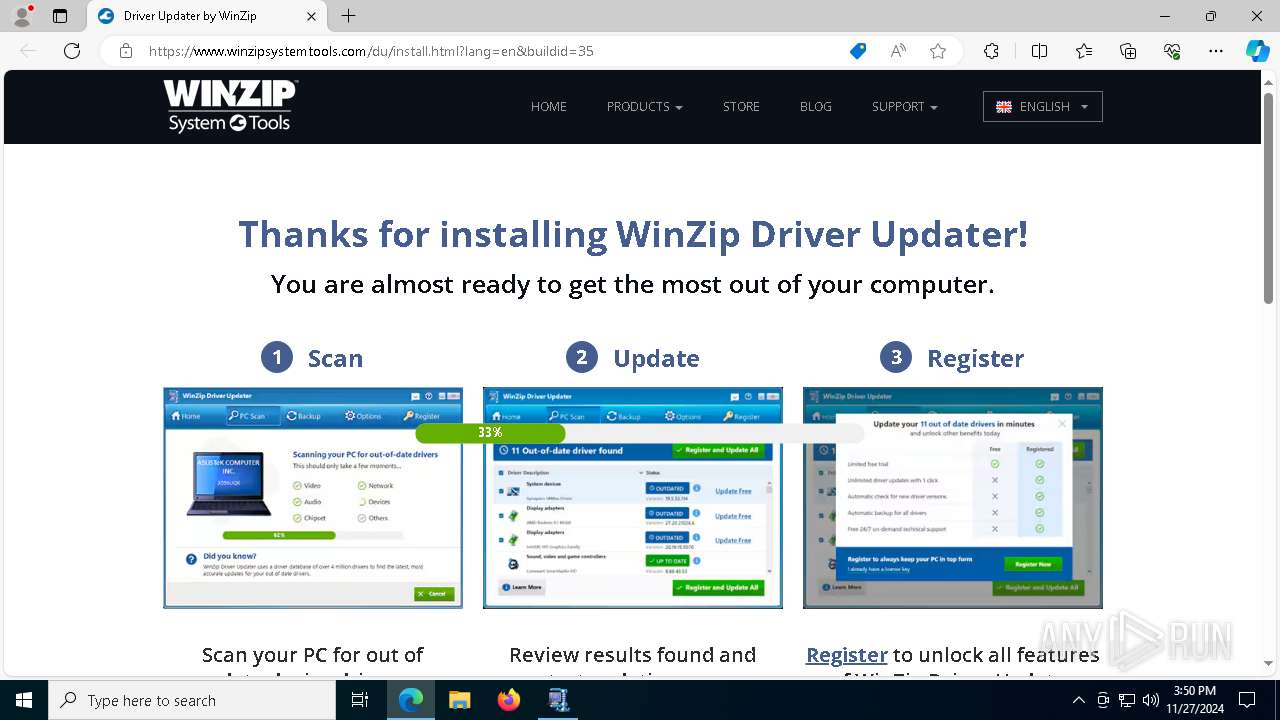Click the taskbar search box

pos(192,700)
